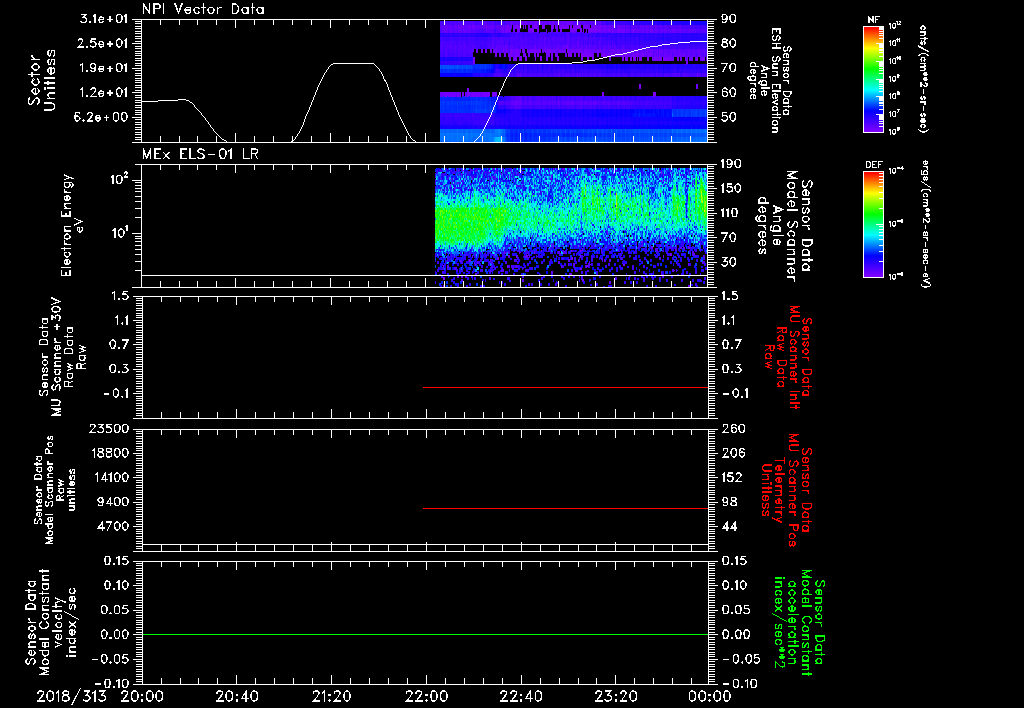
Task: Click the "Electron Energy eV" axis label
Action: 72,225
